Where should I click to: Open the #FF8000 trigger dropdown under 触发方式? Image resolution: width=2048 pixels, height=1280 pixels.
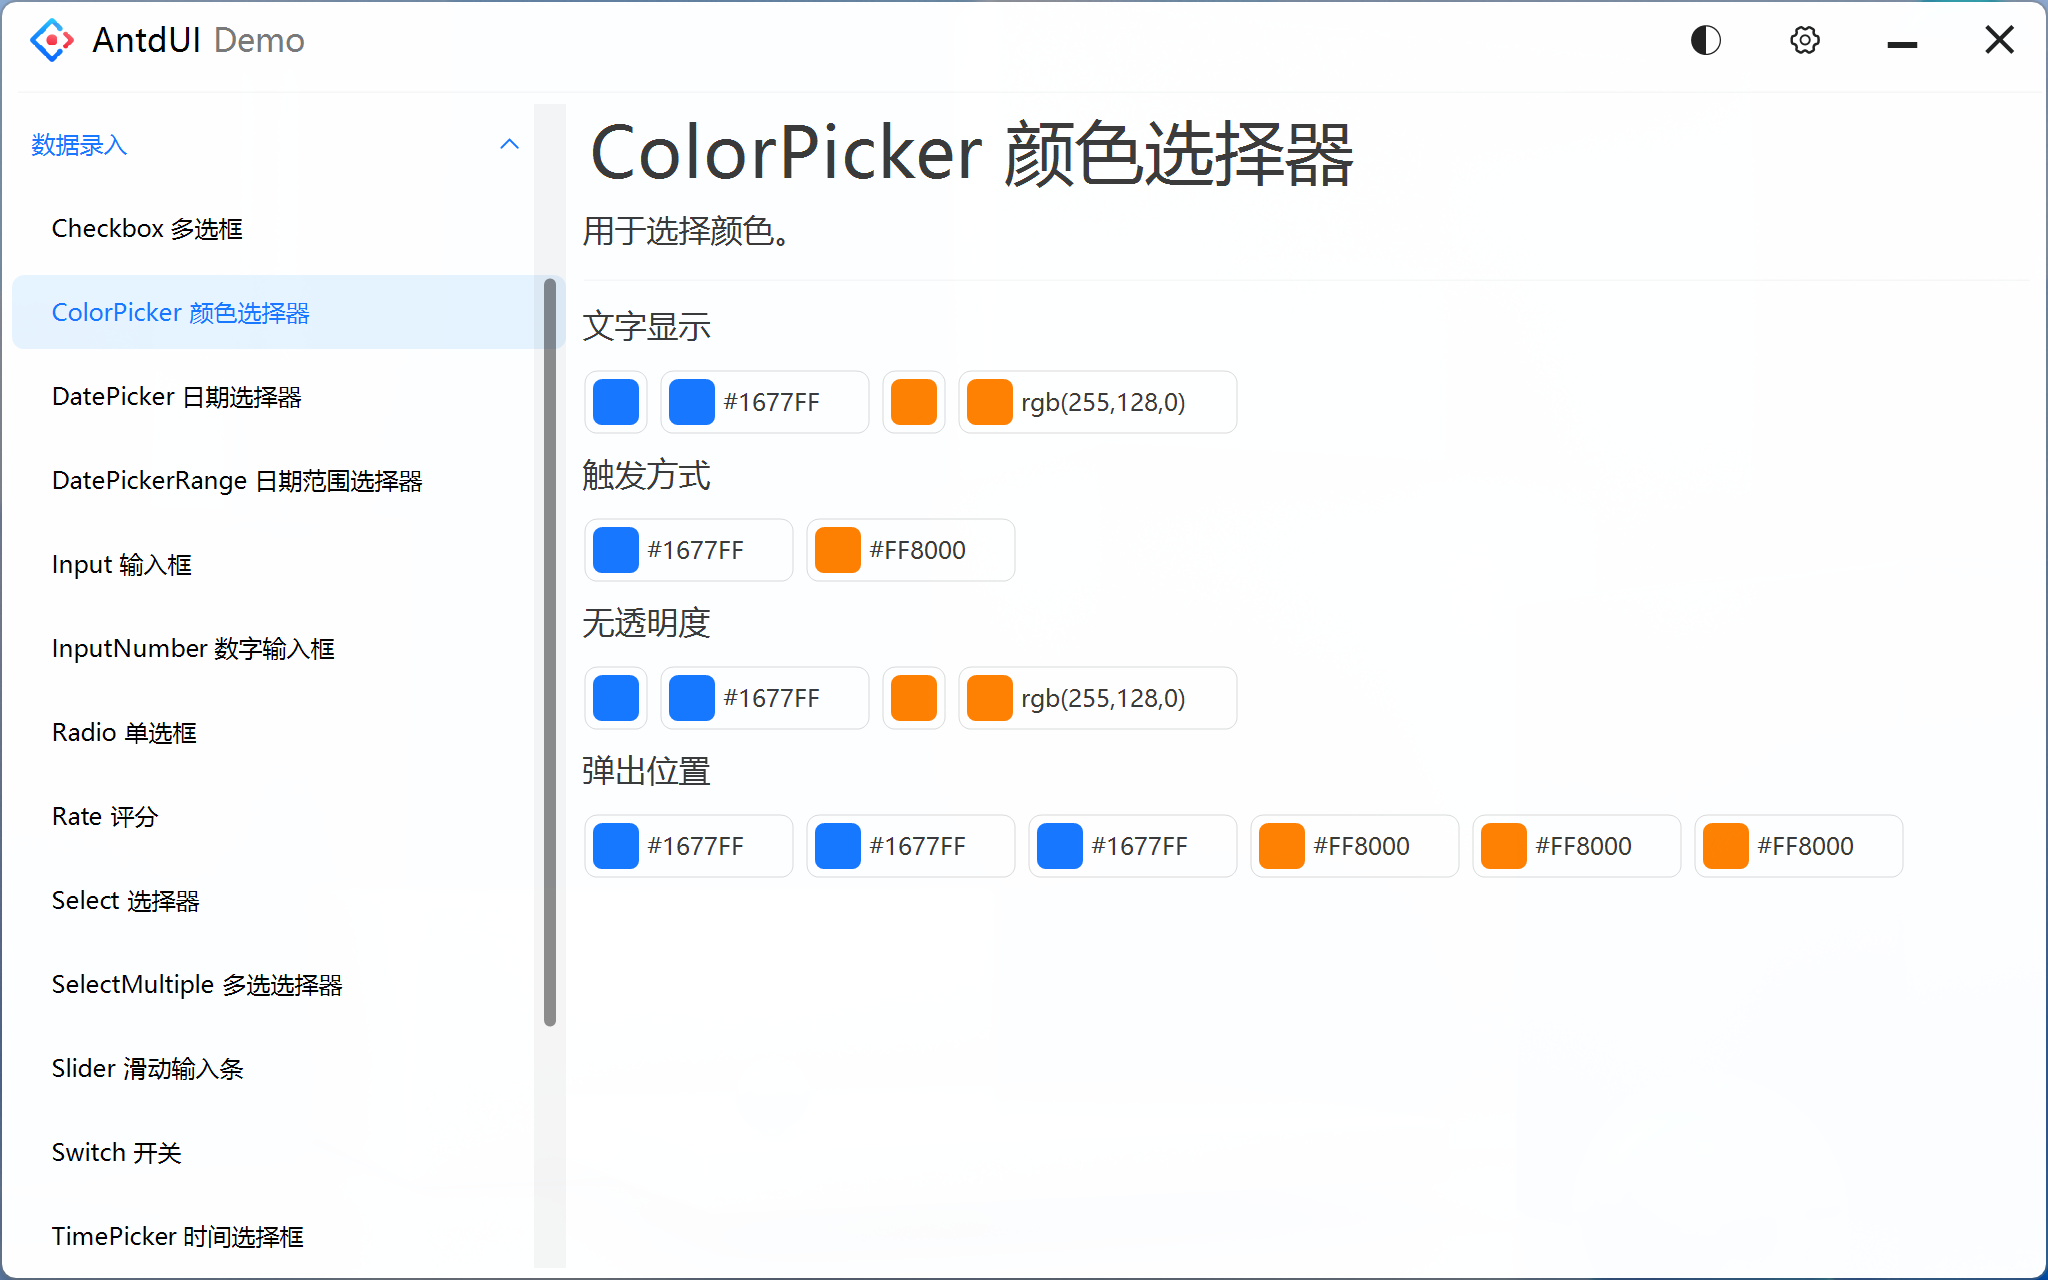[910, 549]
